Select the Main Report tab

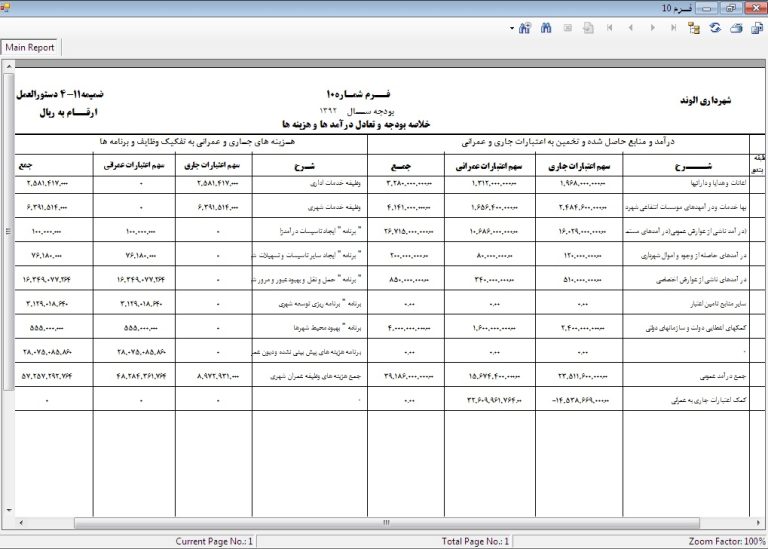click(31, 47)
